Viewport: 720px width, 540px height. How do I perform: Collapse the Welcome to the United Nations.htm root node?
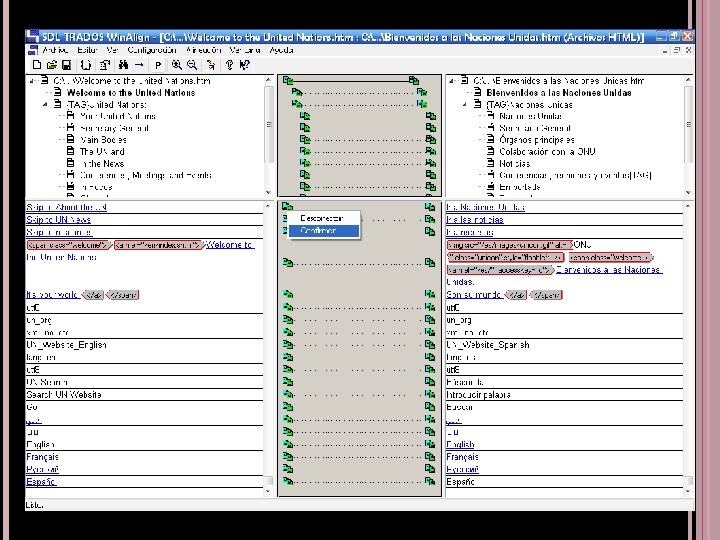[33, 81]
